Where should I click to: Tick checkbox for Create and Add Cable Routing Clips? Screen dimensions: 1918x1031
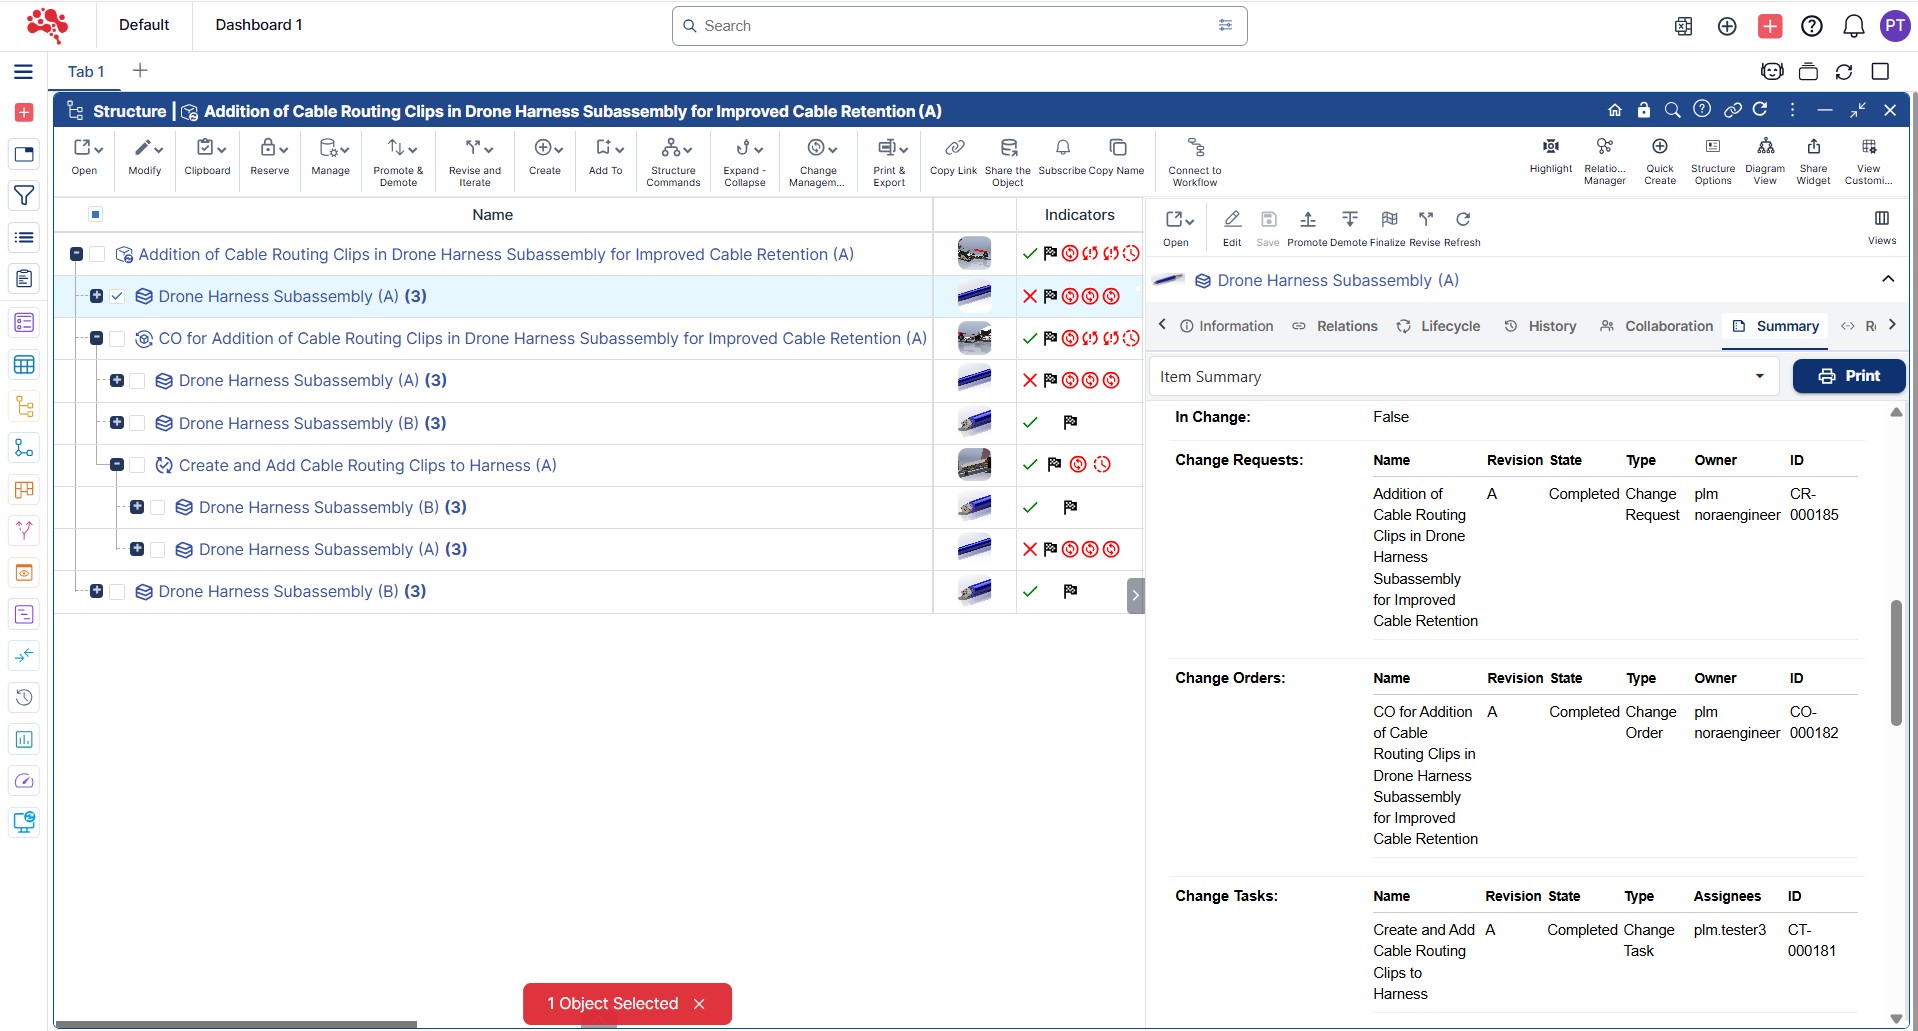[138, 465]
